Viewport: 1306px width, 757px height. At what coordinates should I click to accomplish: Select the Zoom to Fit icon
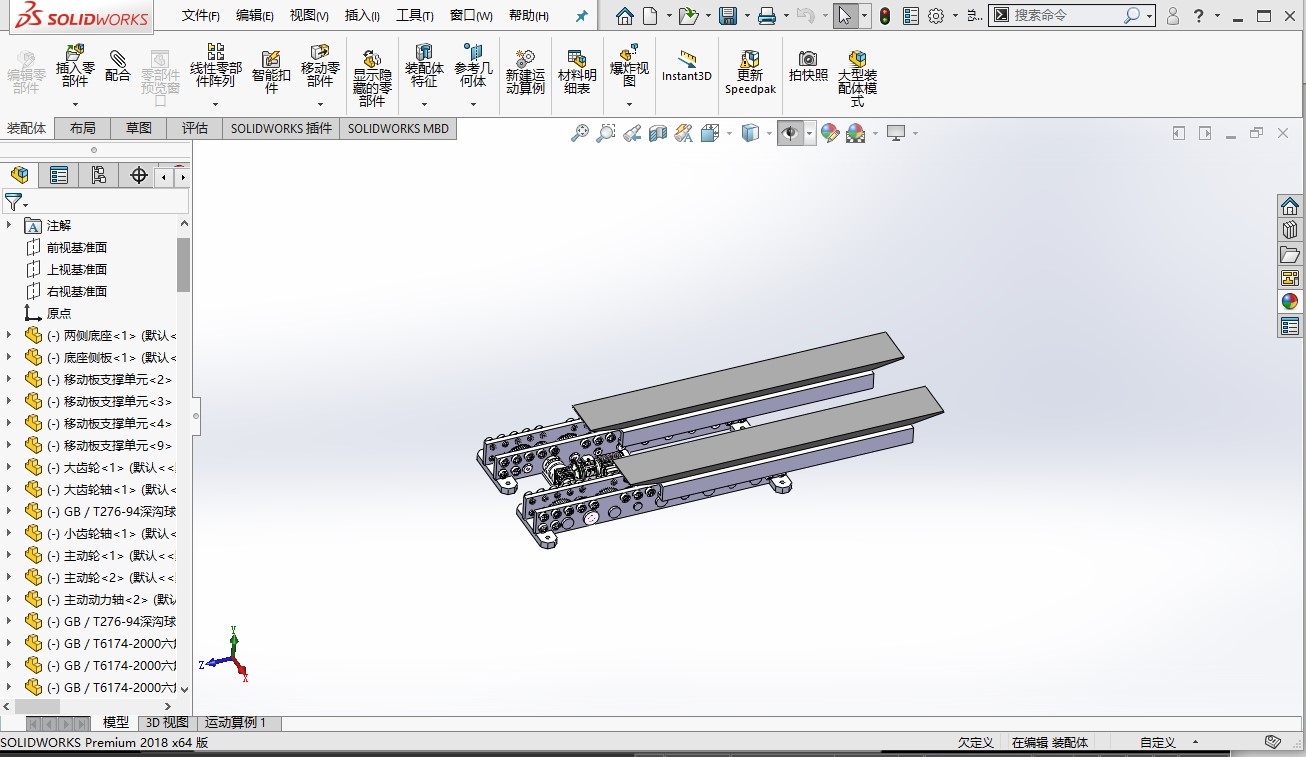(581, 132)
